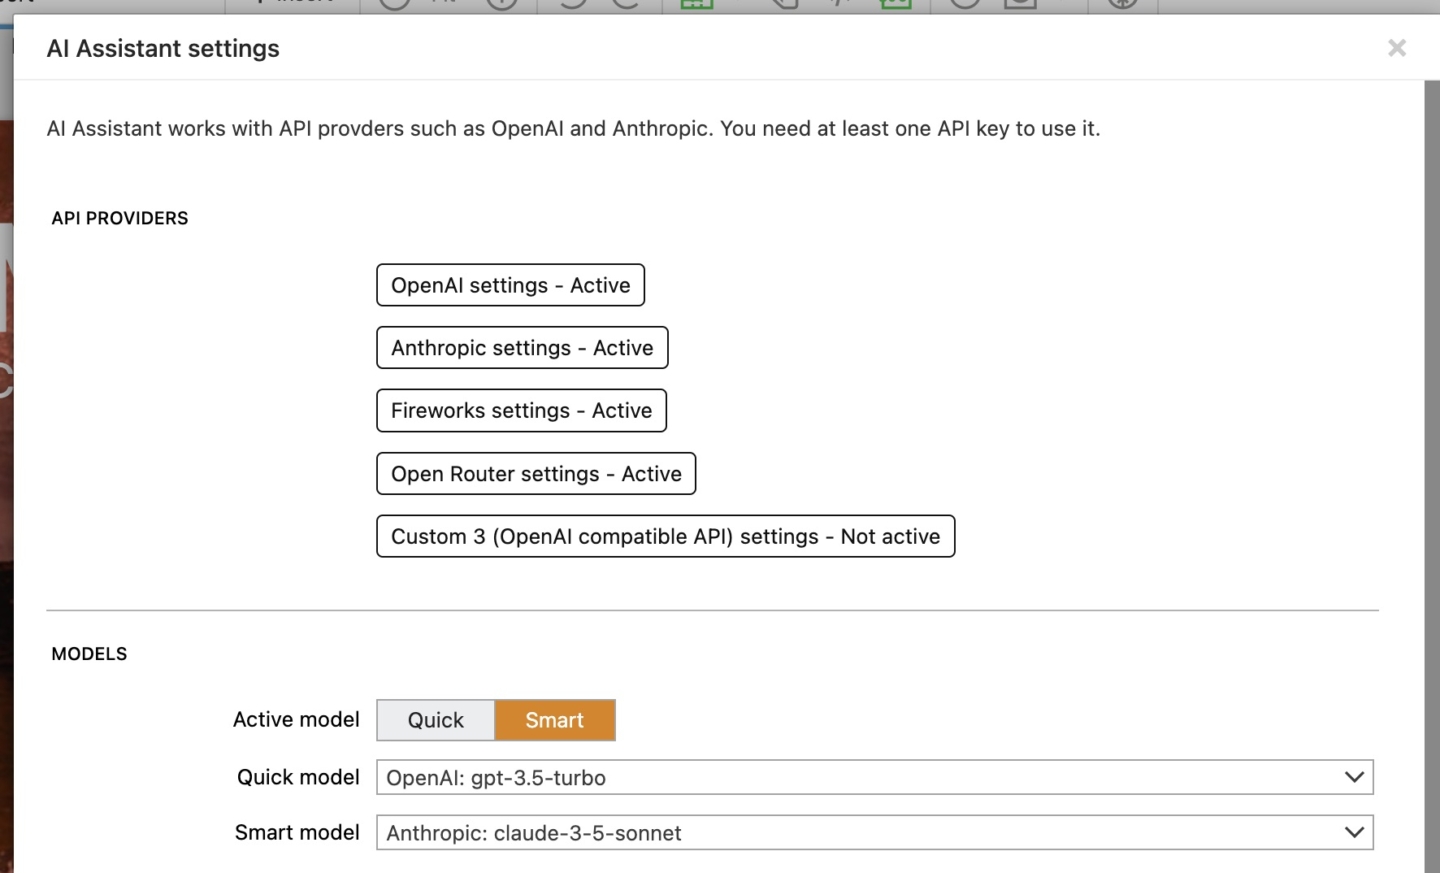Click the circled info icon in the toolbar
The height and width of the screenshot is (873, 1440).
click(x=500, y=3)
